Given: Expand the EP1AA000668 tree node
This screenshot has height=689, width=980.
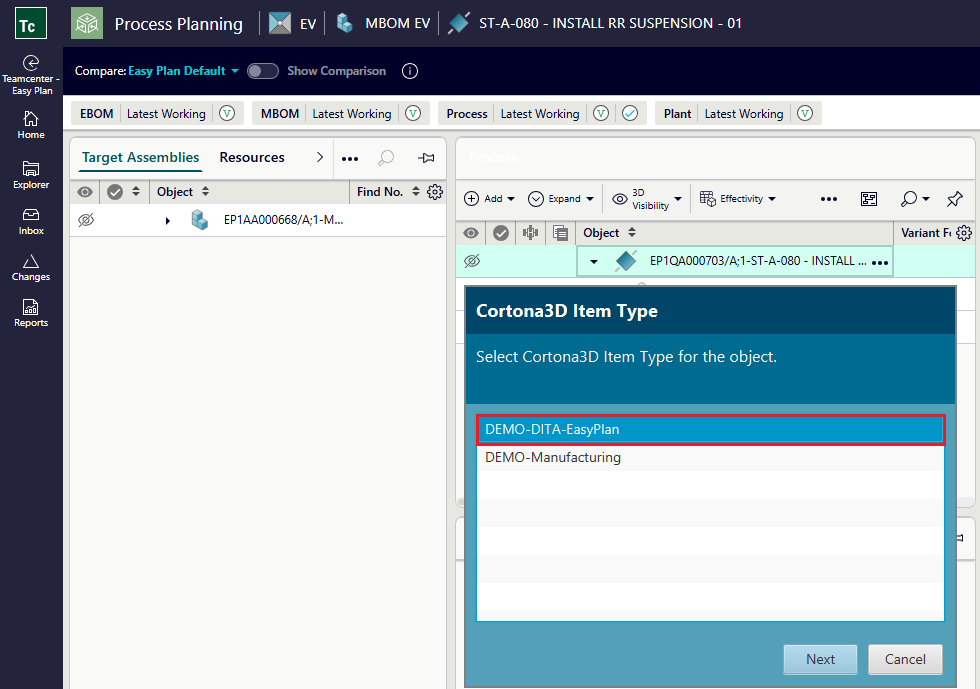Looking at the screenshot, I should (168, 220).
